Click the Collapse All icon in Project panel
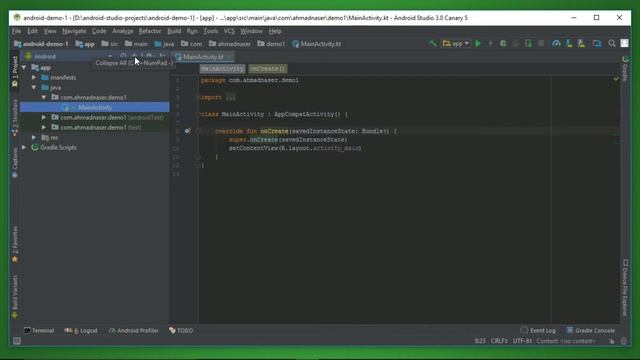This screenshot has height=360, width=640. 134,56
